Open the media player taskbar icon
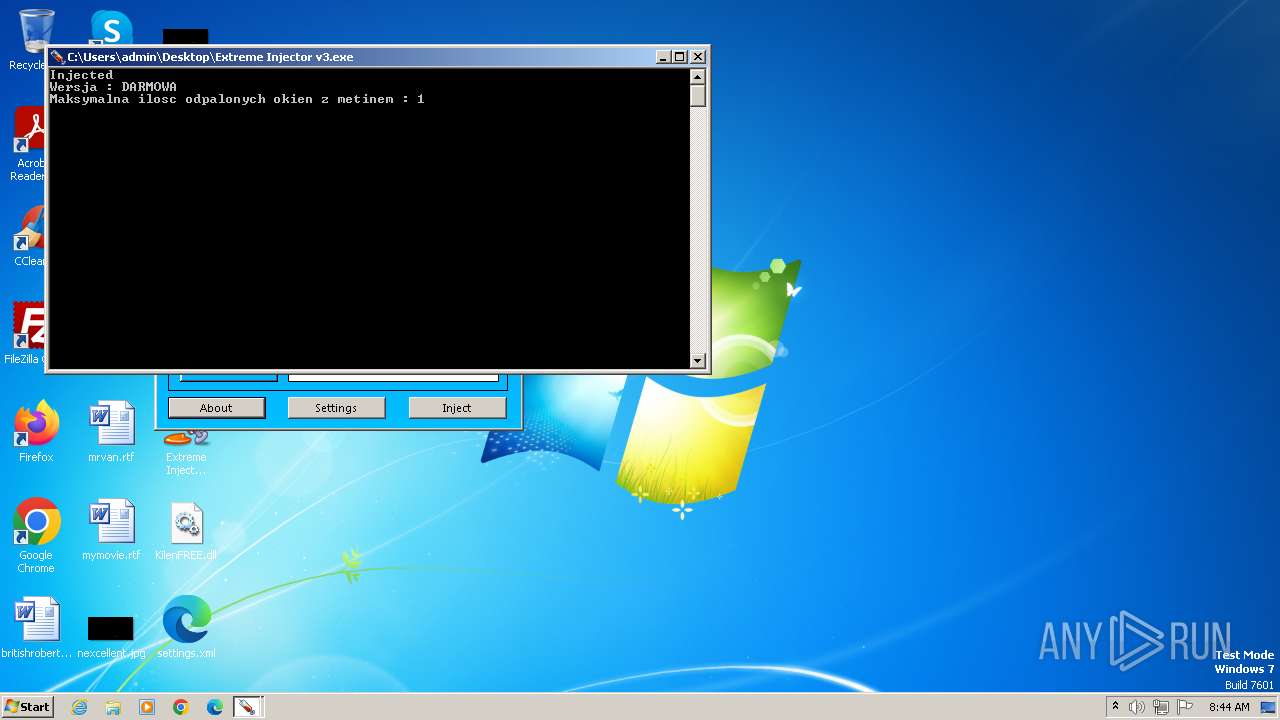Image resolution: width=1280 pixels, height=720 pixels. tap(147, 707)
